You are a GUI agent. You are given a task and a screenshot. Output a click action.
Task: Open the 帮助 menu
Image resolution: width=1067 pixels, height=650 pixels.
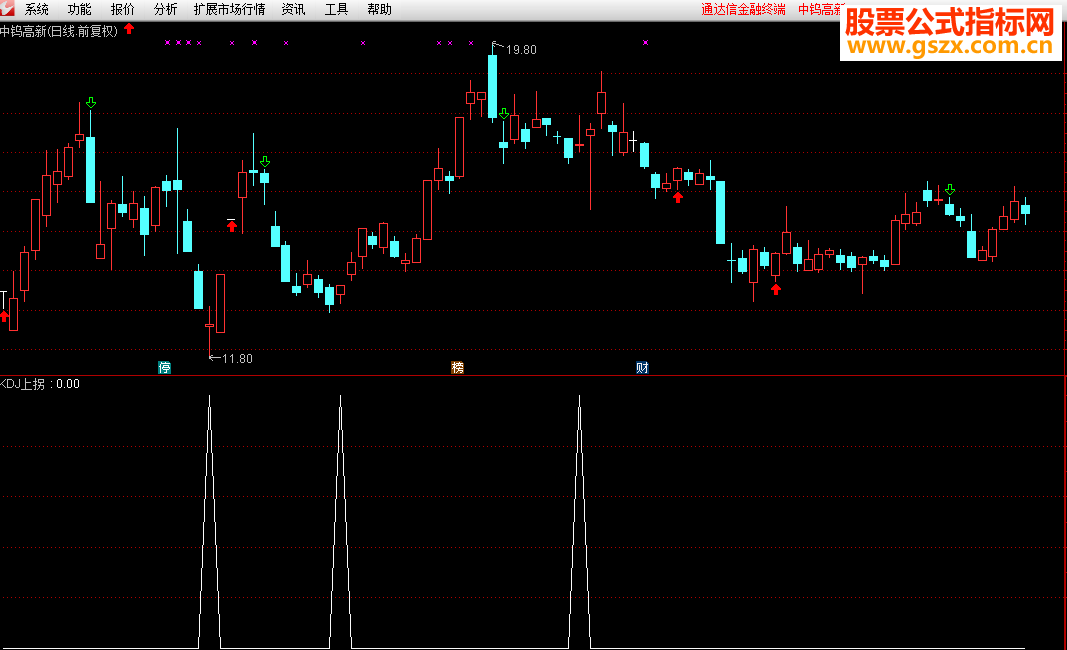[379, 10]
